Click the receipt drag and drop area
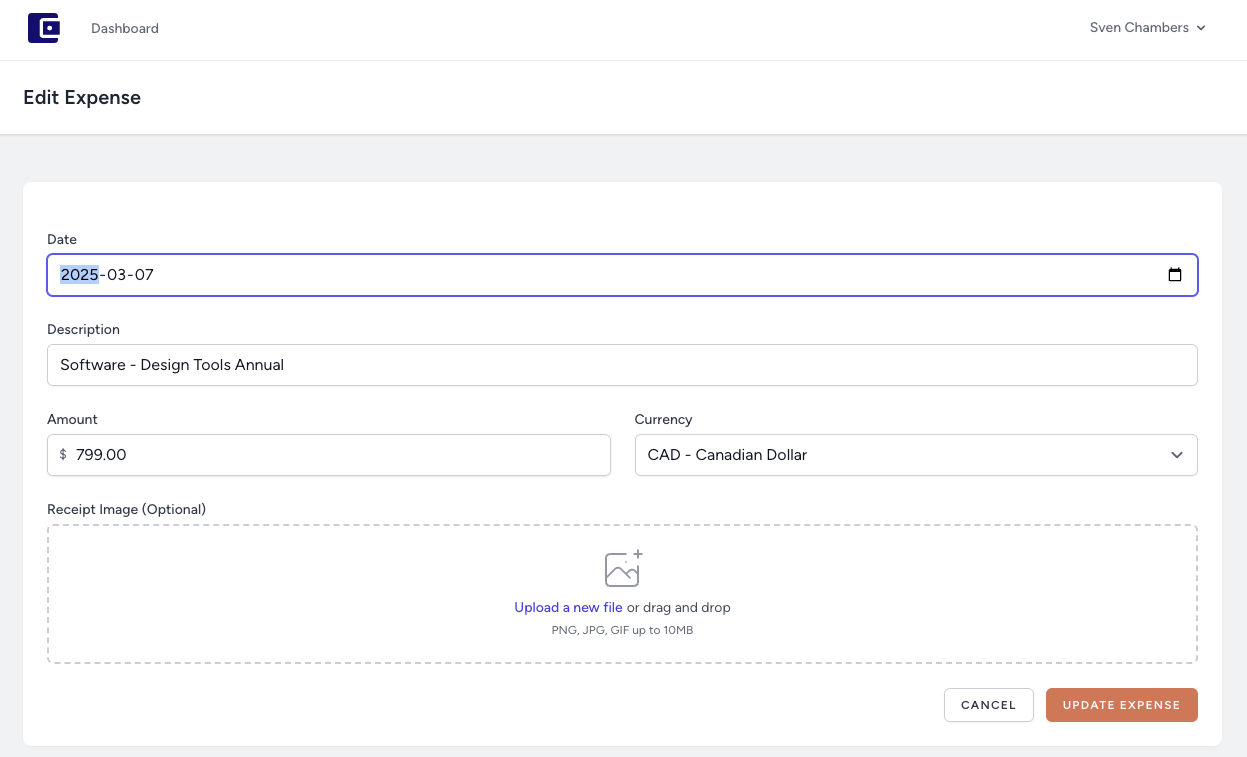The width and height of the screenshot is (1247, 757). pyautogui.click(x=622, y=593)
